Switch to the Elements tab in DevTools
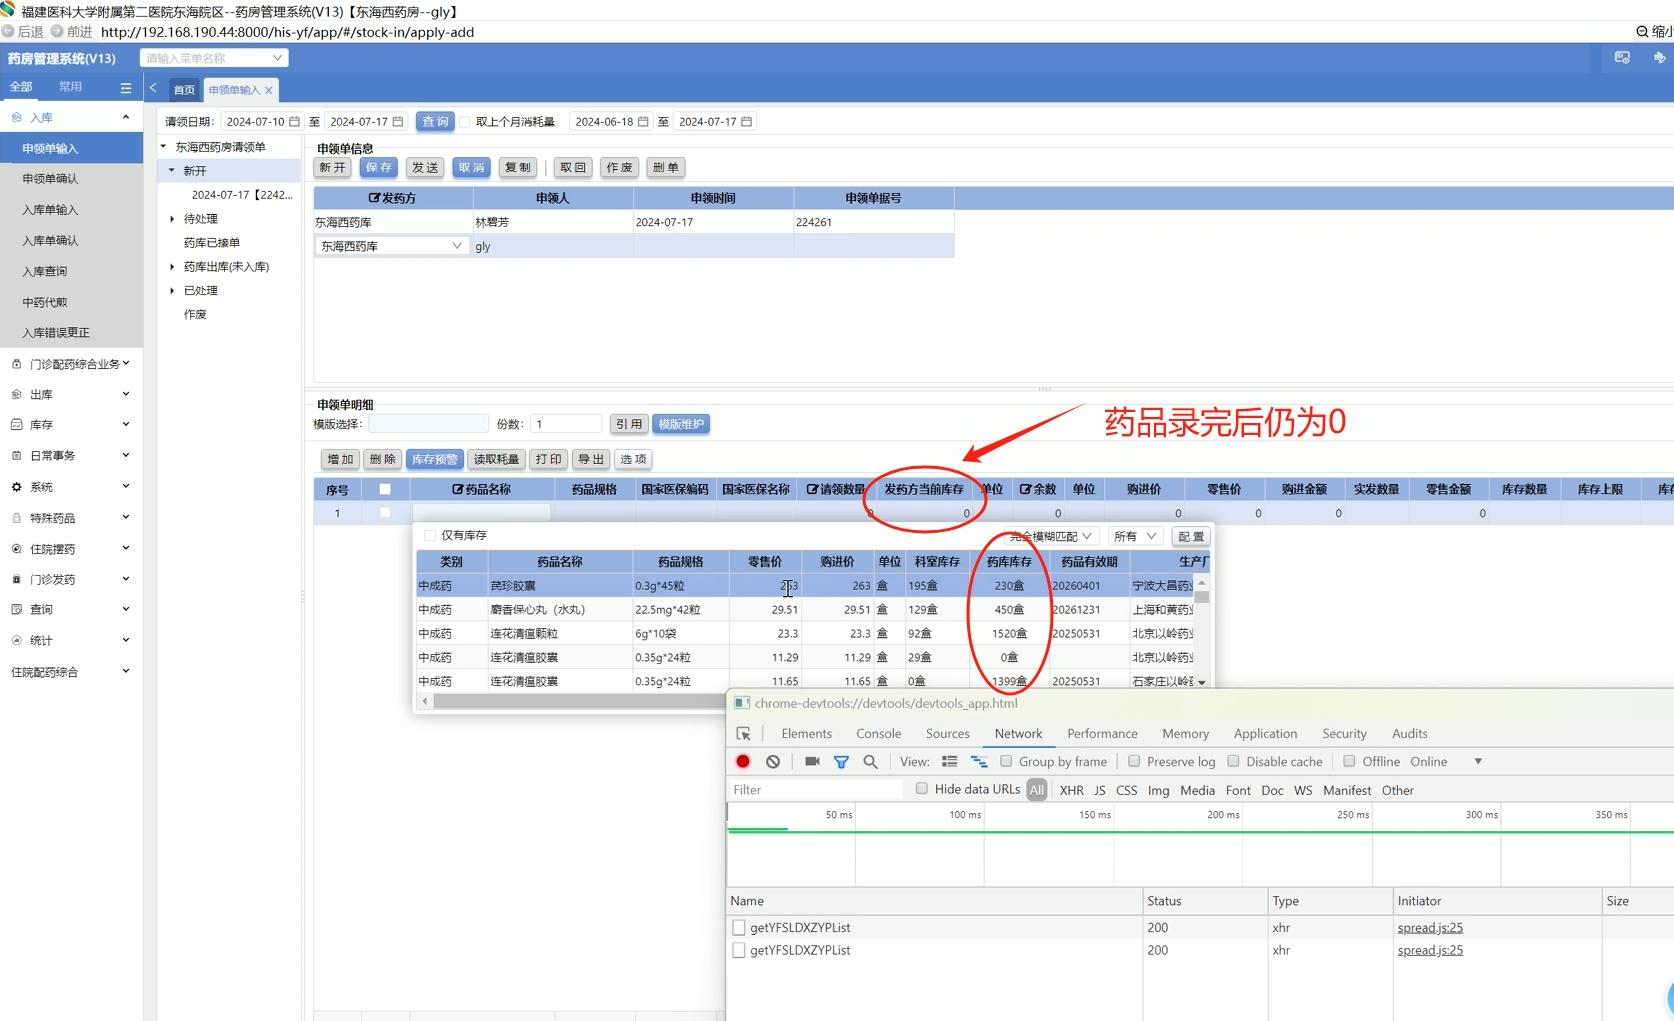The width and height of the screenshot is (1674, 1021). 806,734
